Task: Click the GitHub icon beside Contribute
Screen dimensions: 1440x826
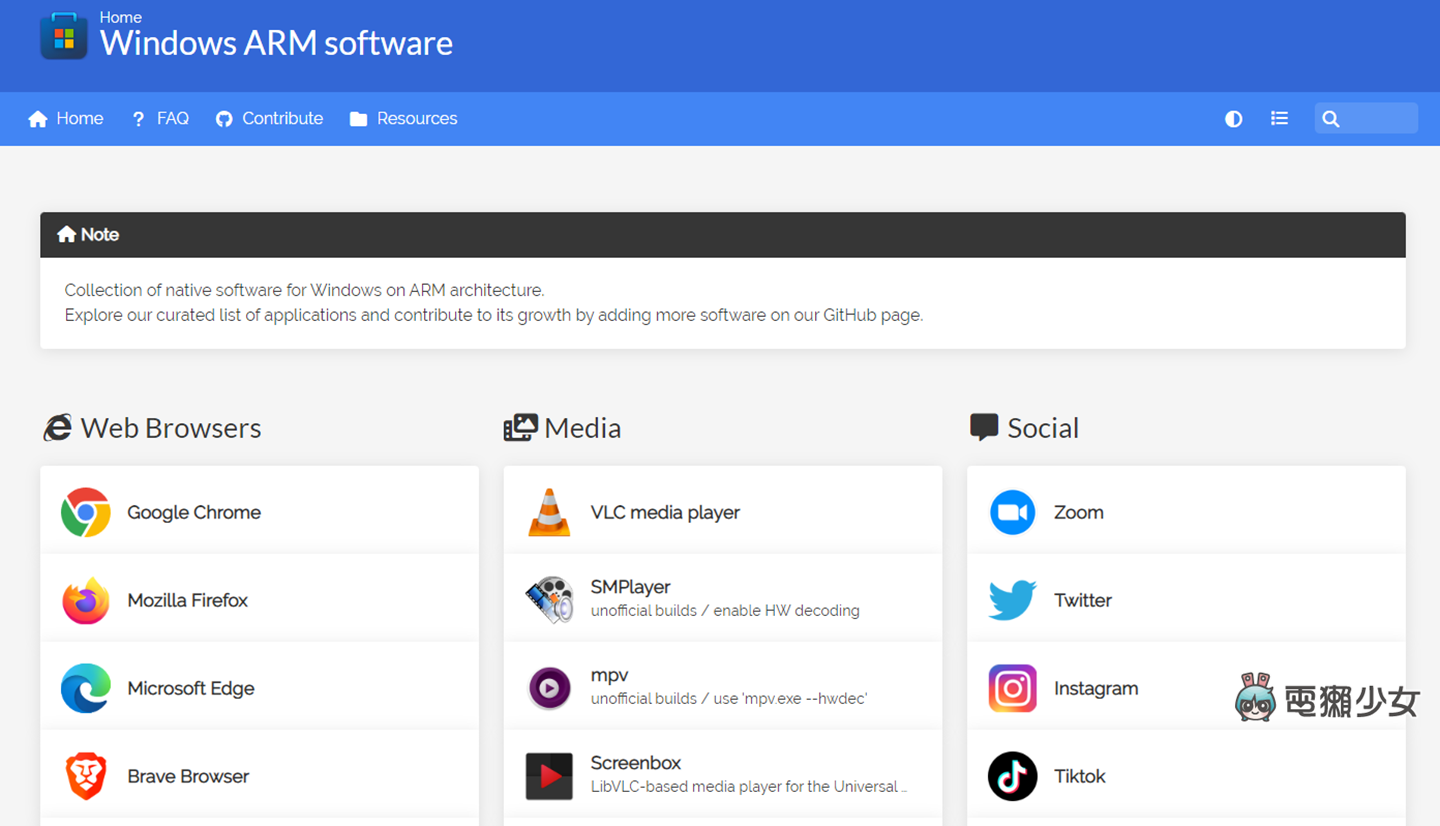Action: 224,119
